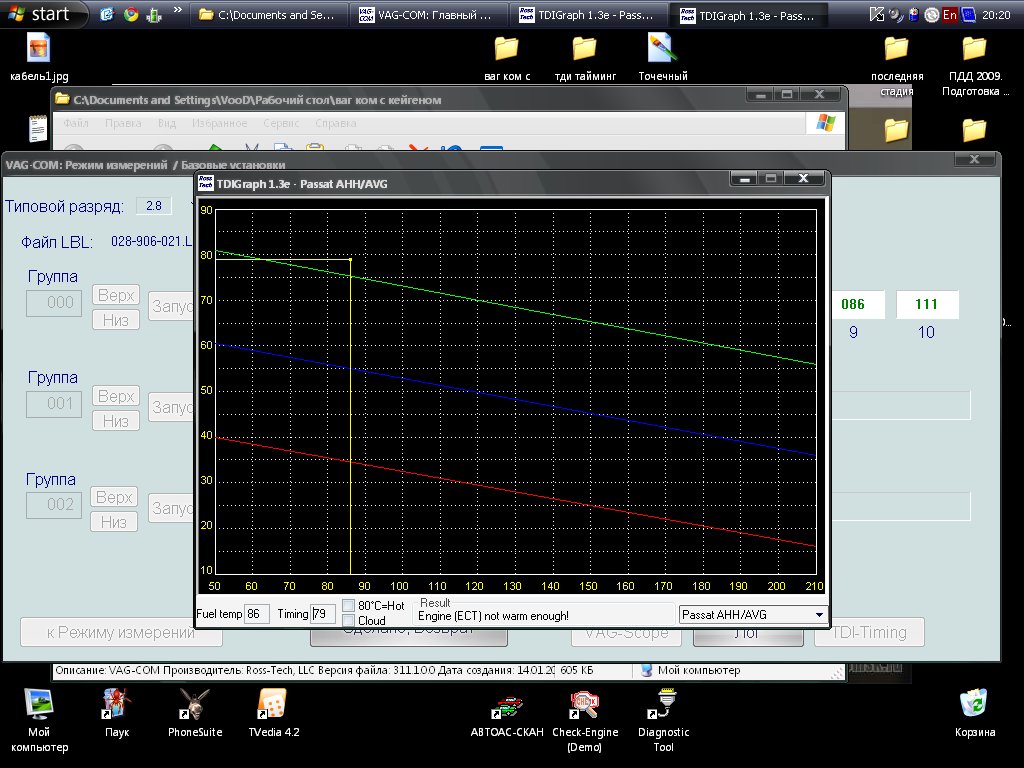Click Верх button for group 000

116,295
